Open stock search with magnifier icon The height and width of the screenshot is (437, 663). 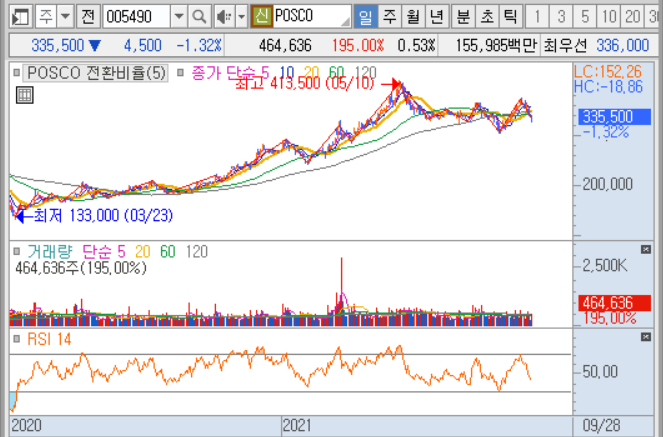click(x=199, y=17)
